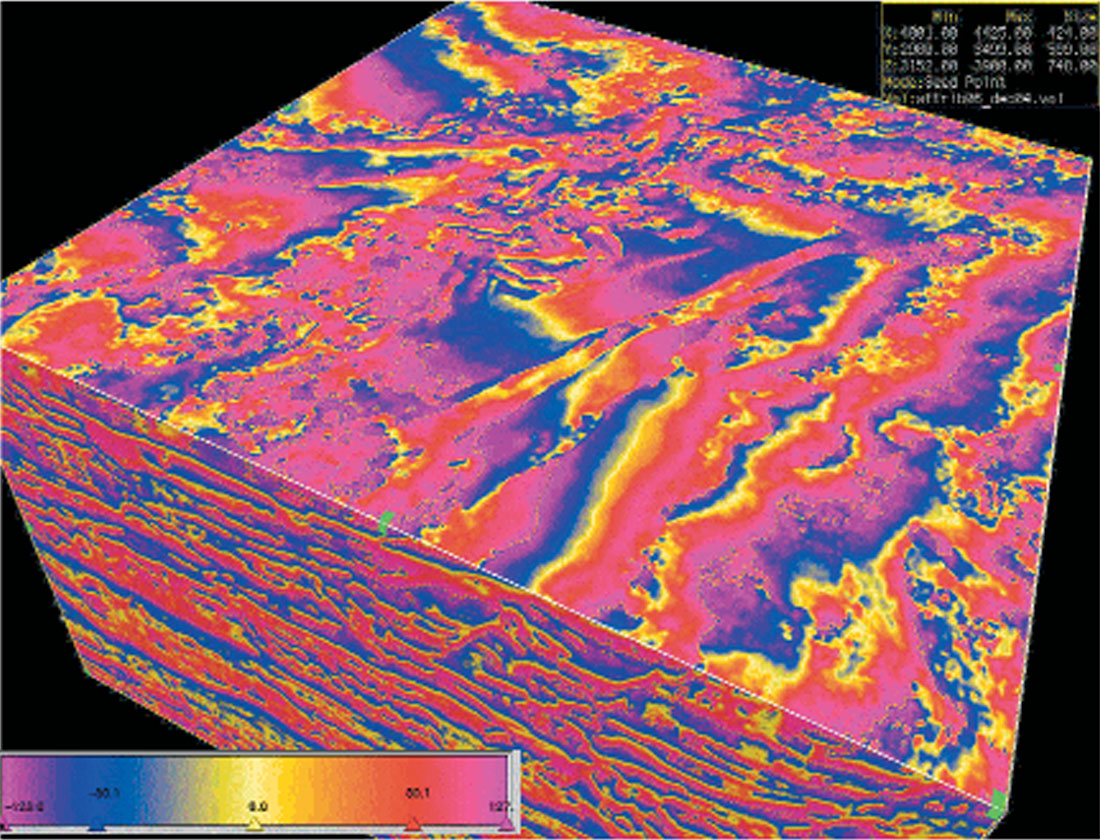Screen dimensions: 1100x840
Task: Click the .vol volume filename line
Action: (x=975, y=98)
